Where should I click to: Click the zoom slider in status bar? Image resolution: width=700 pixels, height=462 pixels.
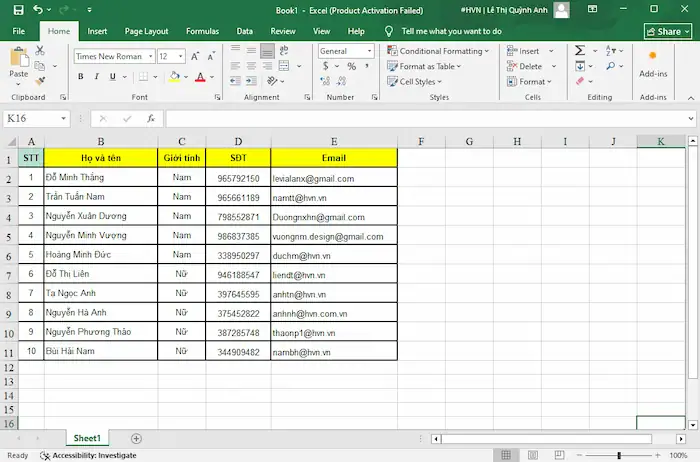(x=618, y=455)
